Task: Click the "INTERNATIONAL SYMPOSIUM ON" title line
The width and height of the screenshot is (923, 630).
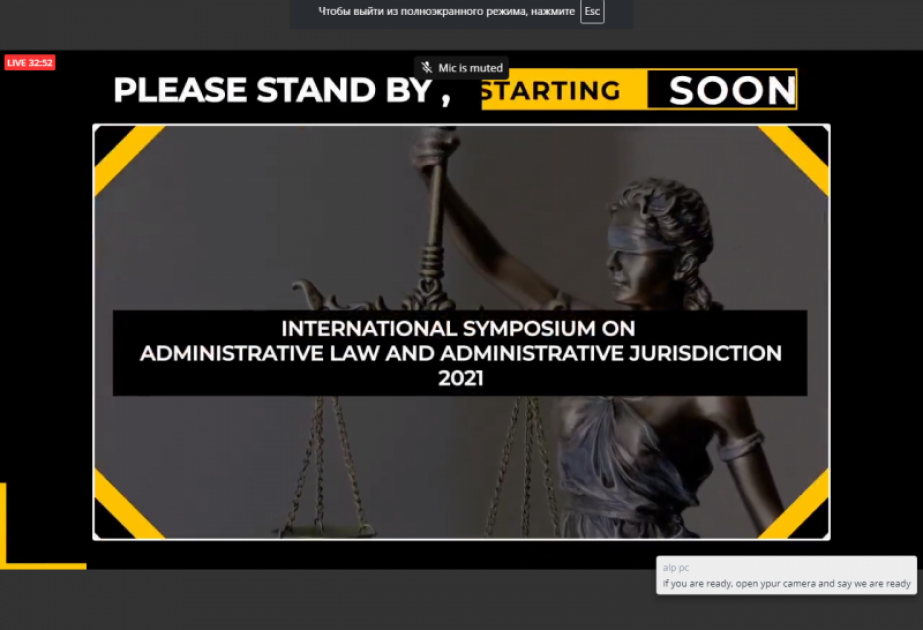Action: click(458, 329)
